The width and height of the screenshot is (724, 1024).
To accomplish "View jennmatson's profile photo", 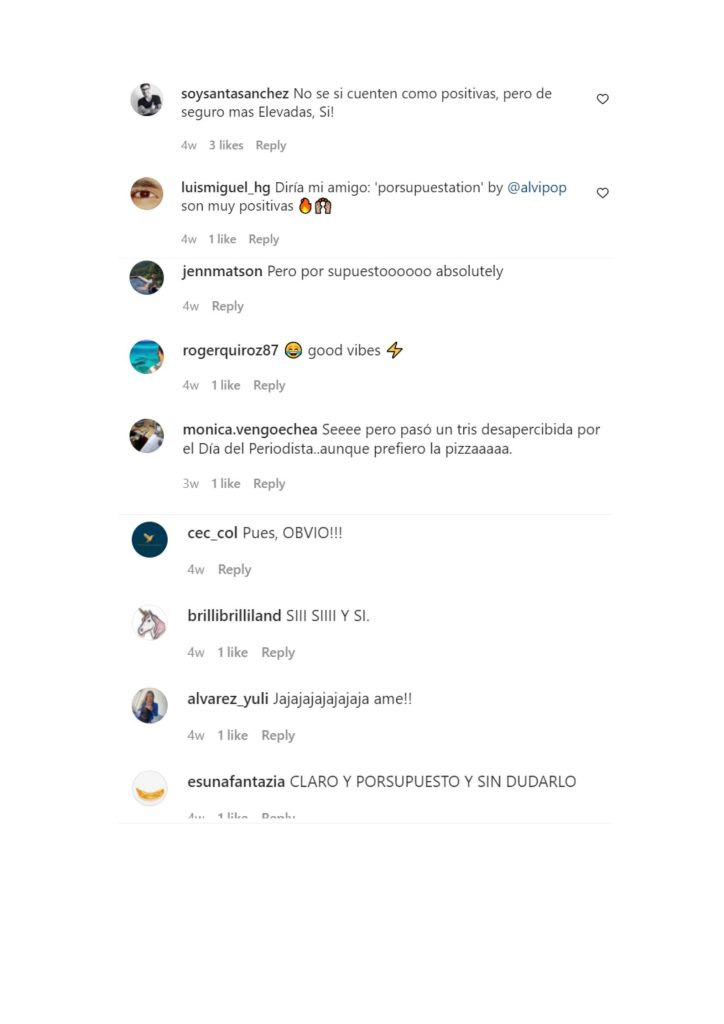I will (147, 278).
